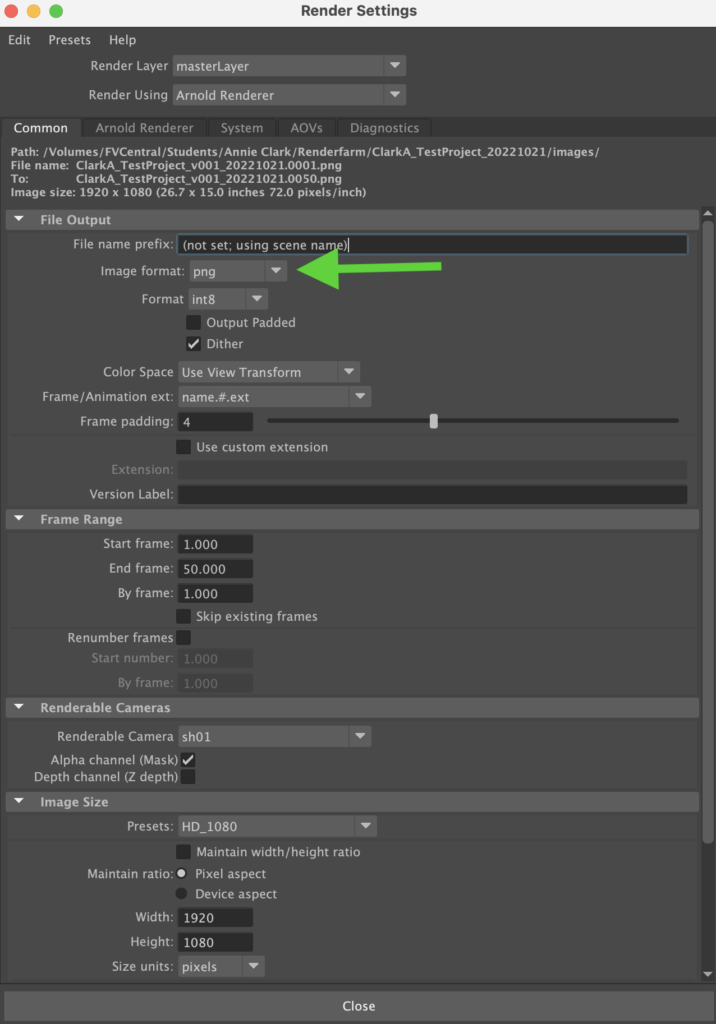Viewport: 716px width, 1024px height.
Task: Select the Device aspect radio button
Action: [182, 893]
